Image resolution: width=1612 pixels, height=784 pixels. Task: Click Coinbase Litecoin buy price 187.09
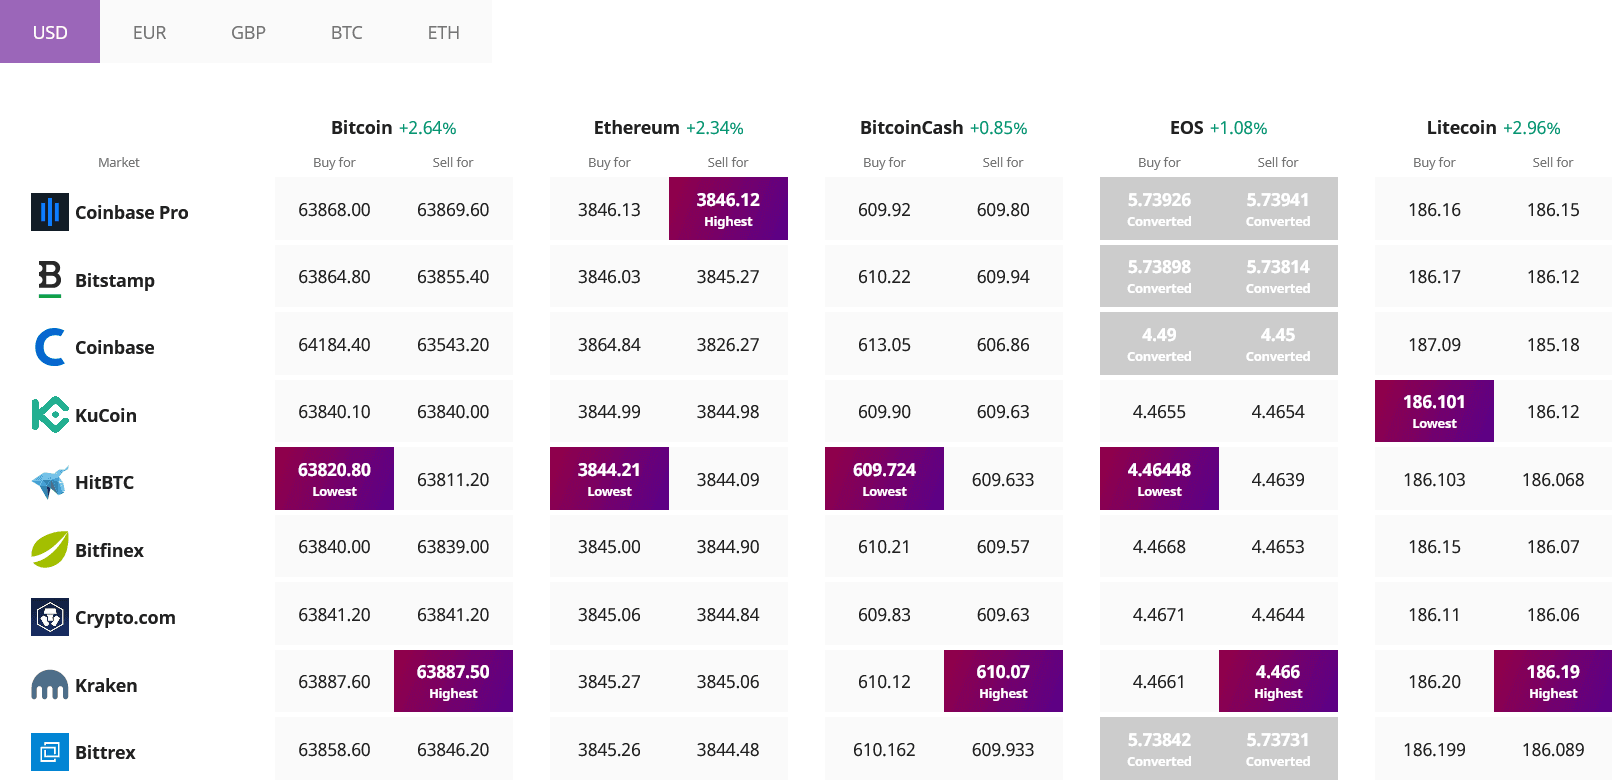1434,344
